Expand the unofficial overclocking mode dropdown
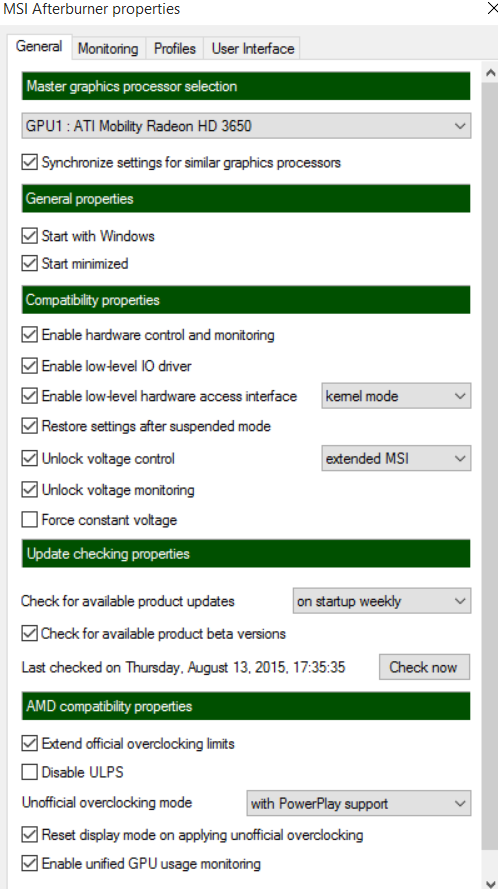498x889 pixels. (x=358, y=803)
